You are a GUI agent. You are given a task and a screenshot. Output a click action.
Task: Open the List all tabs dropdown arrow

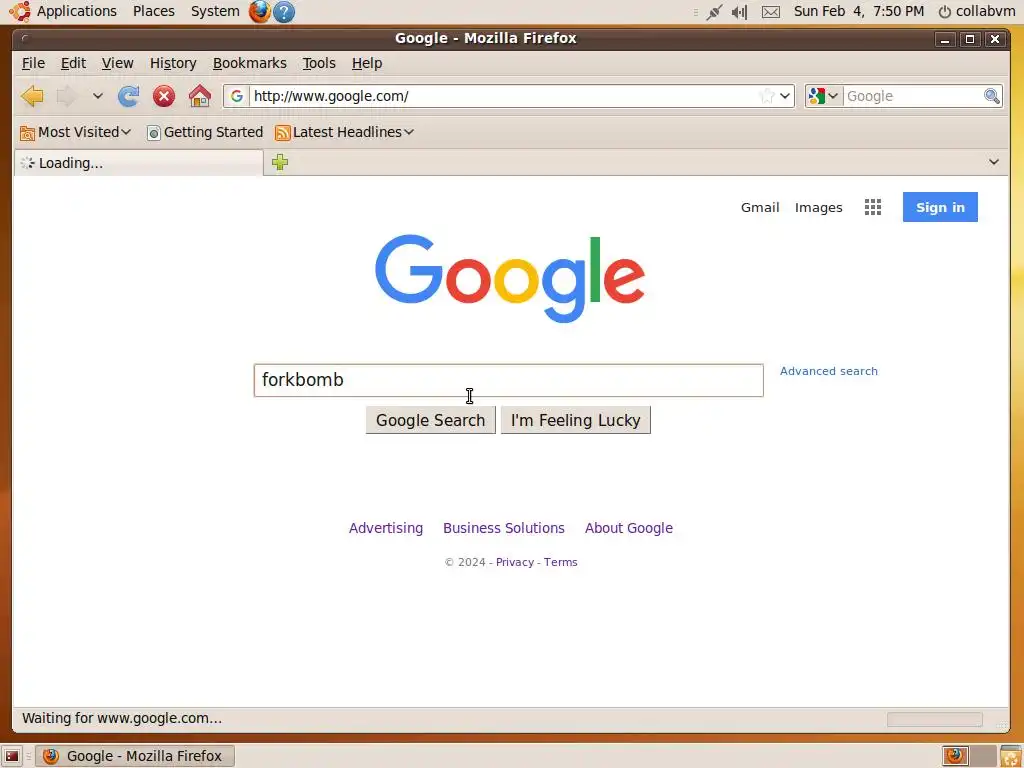[x=993, y=161]
